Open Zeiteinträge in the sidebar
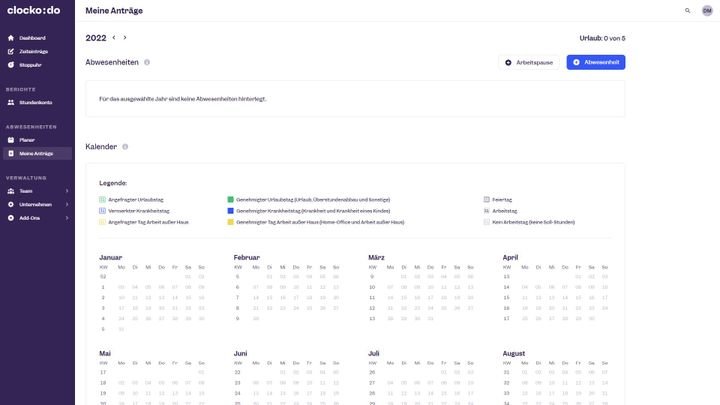Image resolution: width=720 pixels, height=405 pixels. [33, 51]
